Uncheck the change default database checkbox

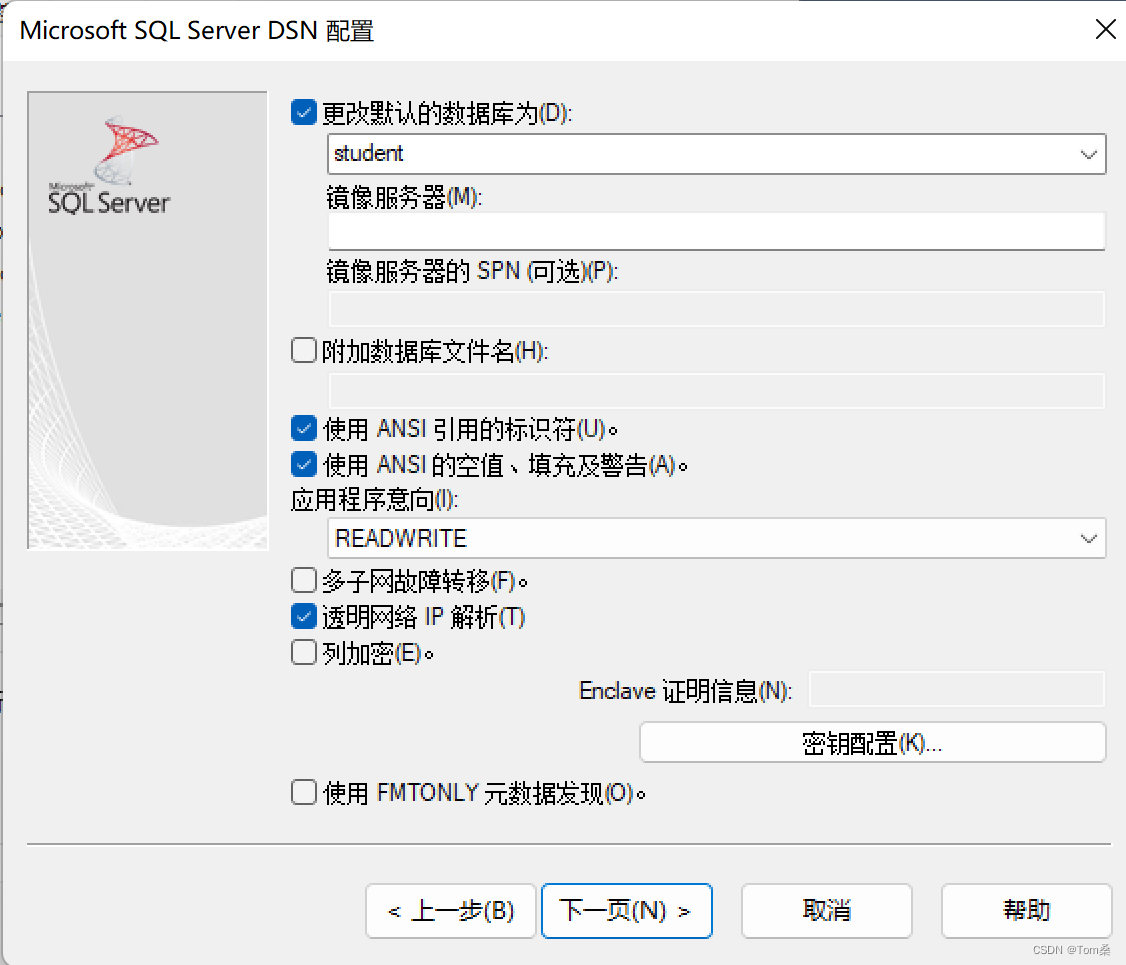[x=304, y=113]
